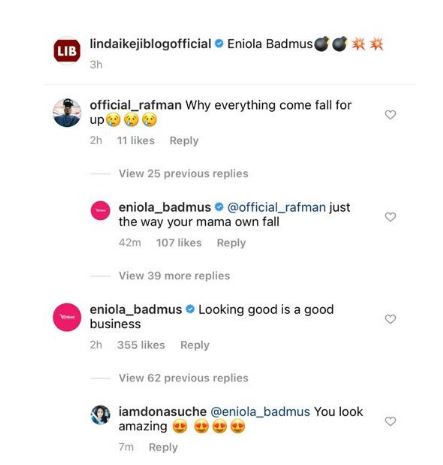This screenshot has width=443, height=465.
Task: Open the LIB profile picture
Action: point(67,51)
